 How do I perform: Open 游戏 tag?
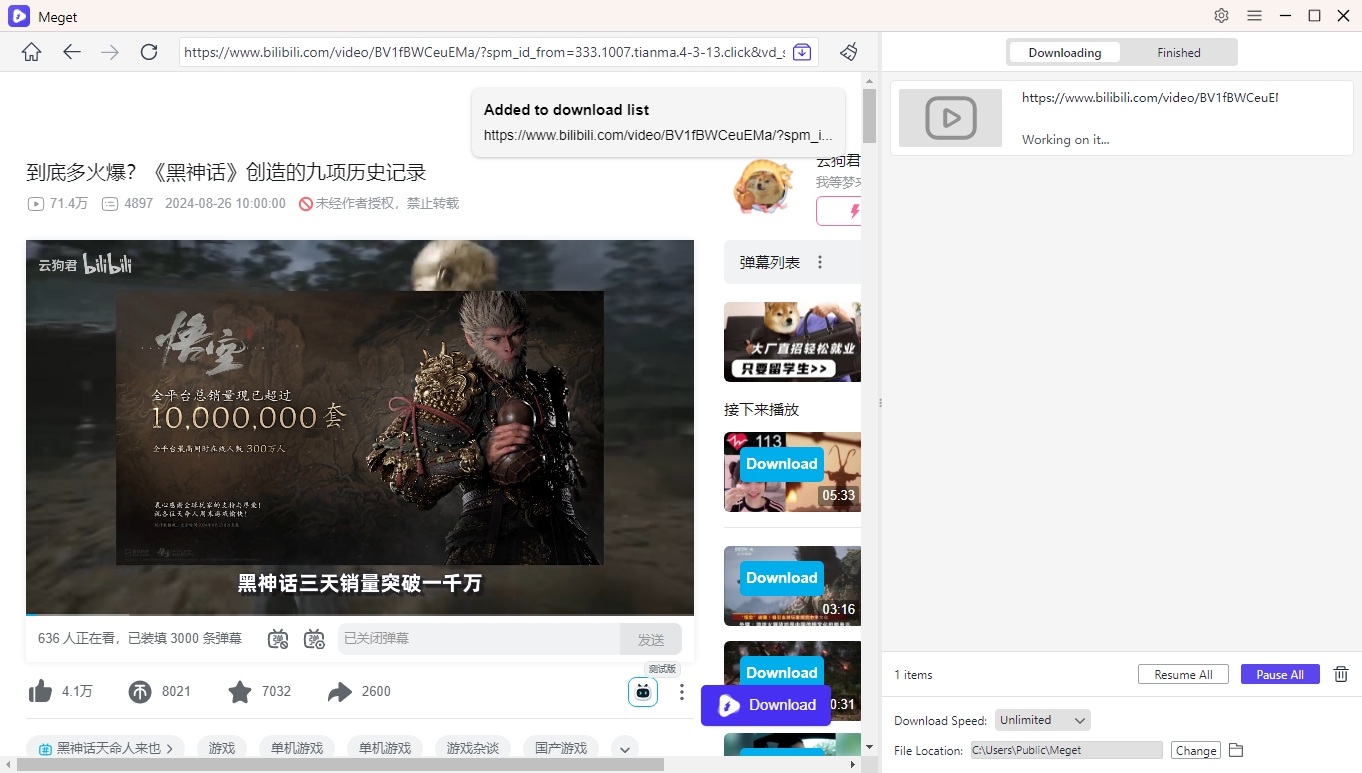pos(222,748)
